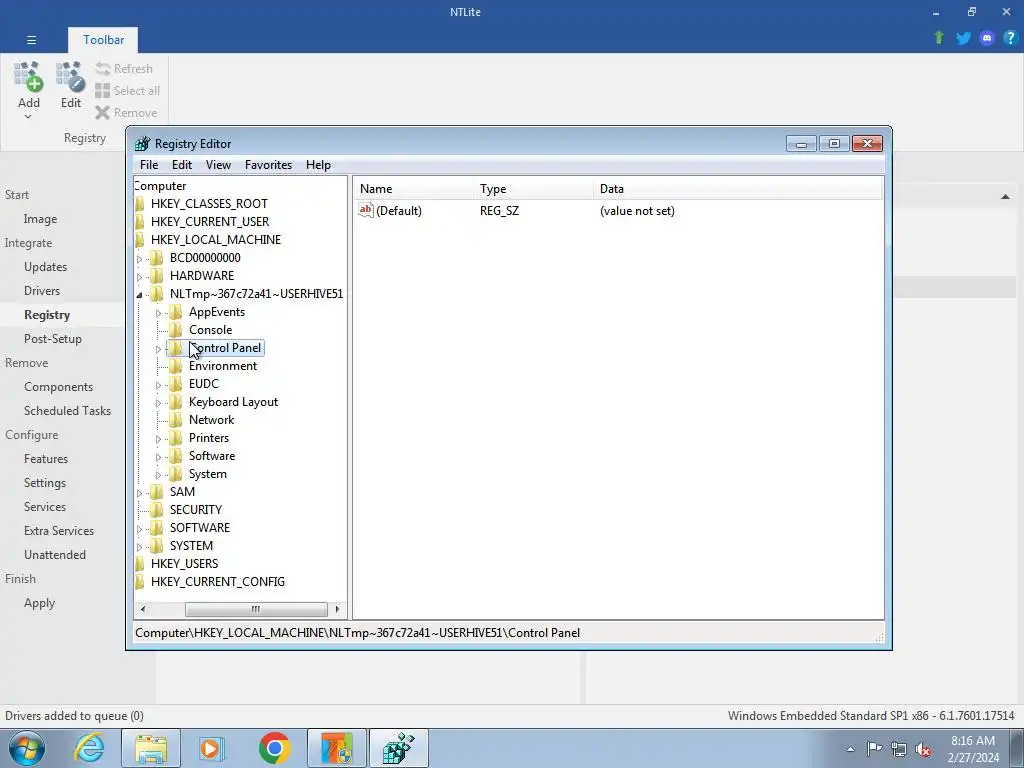1024x768 pixels.
Task: Switch to Registry Editor taskbar icon
Action: coord(399,748)
